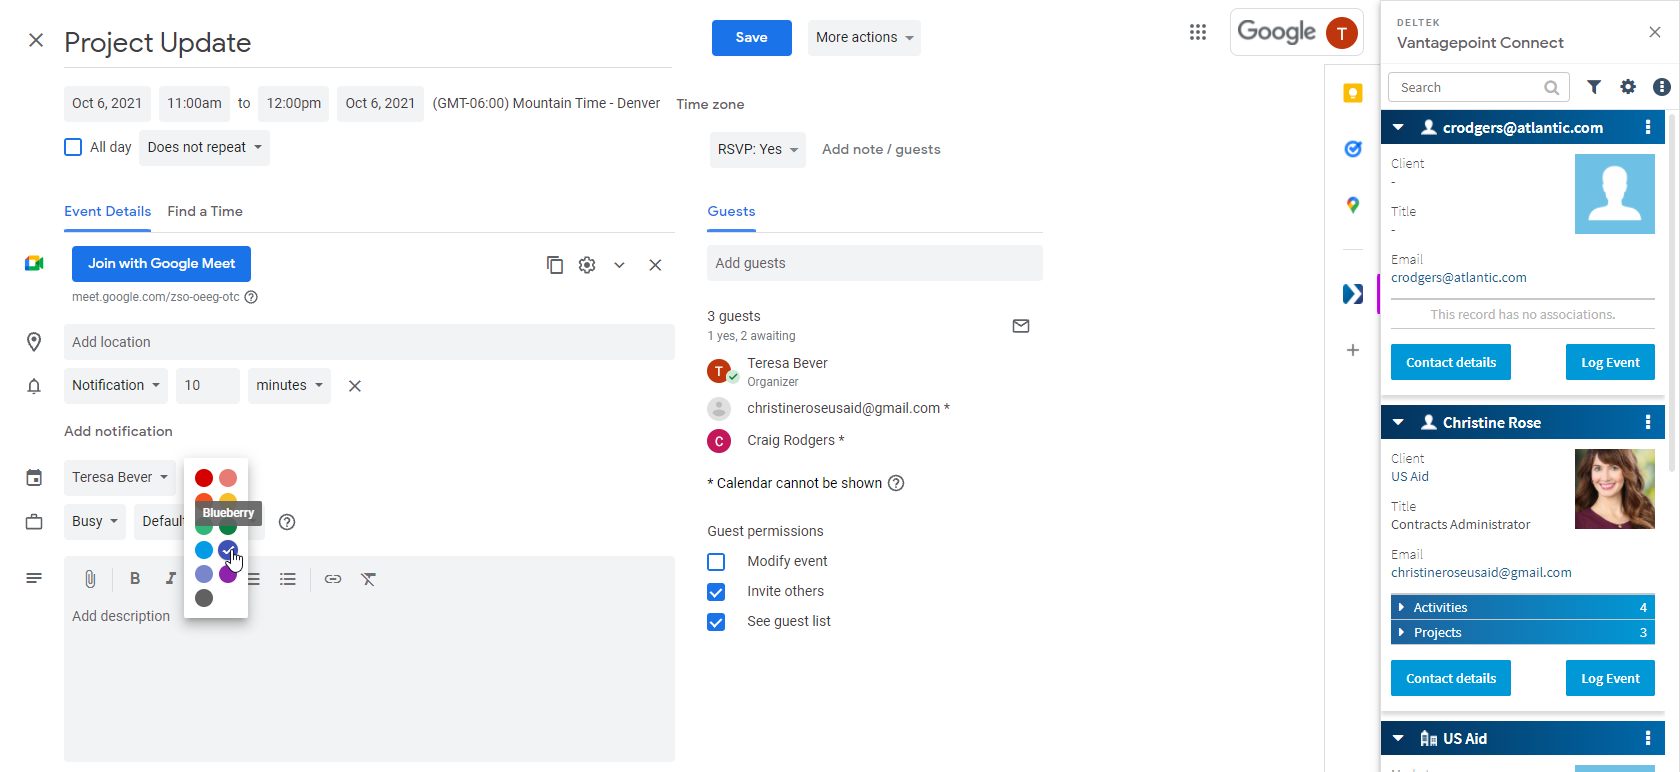Open RSVP: Yes dropdown
Viewport: 1680px width, 772px height.
click(758, 149)
